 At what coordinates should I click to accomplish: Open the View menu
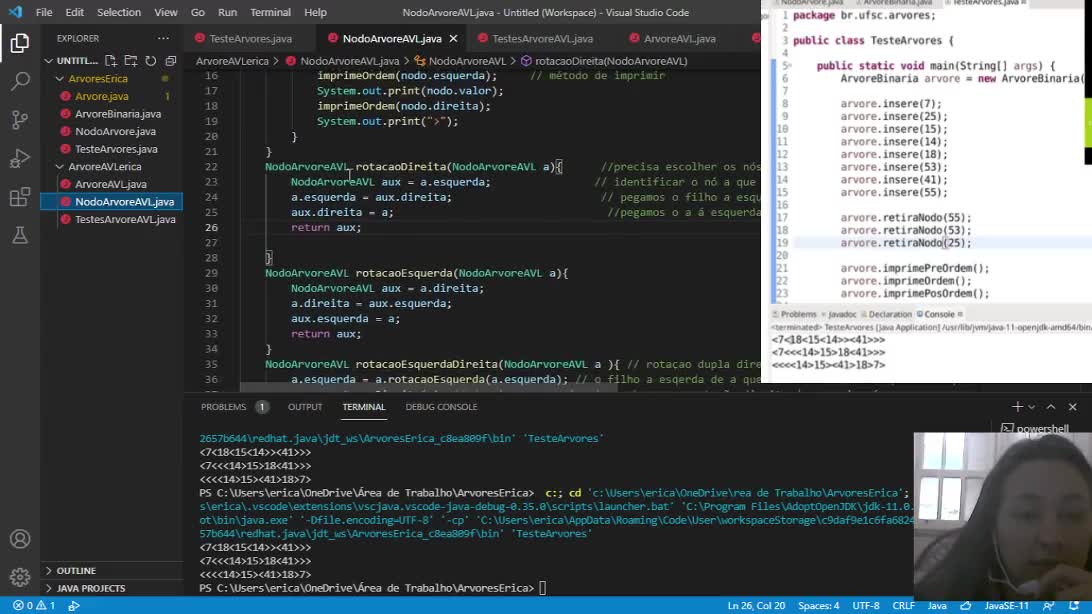[166, 13]
